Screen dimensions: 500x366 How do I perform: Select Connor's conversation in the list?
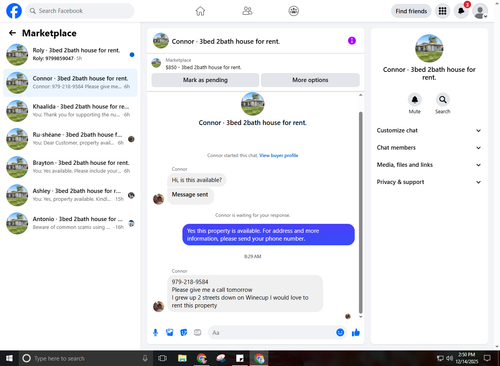pos(70,83)
